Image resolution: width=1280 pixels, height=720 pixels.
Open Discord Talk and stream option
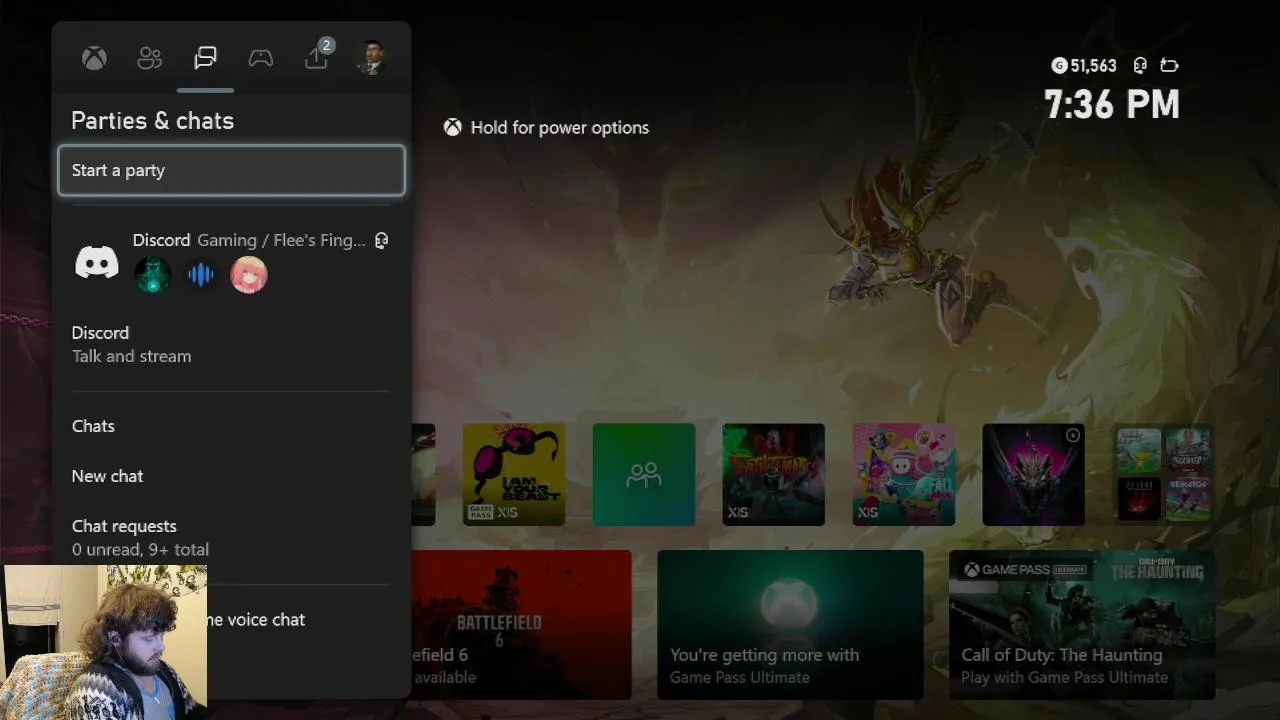coord(231,344)
